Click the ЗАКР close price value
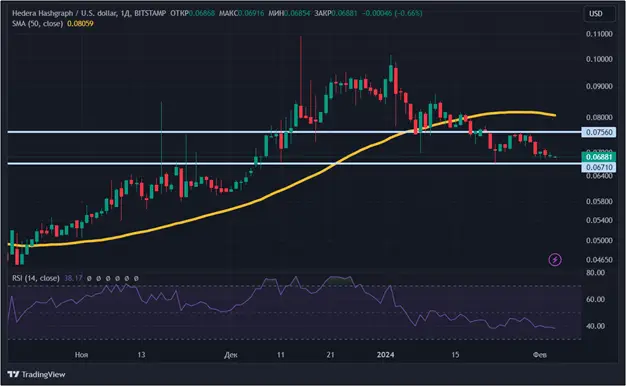The width and height of the screenshot is (626, 386). click(344, 13)
